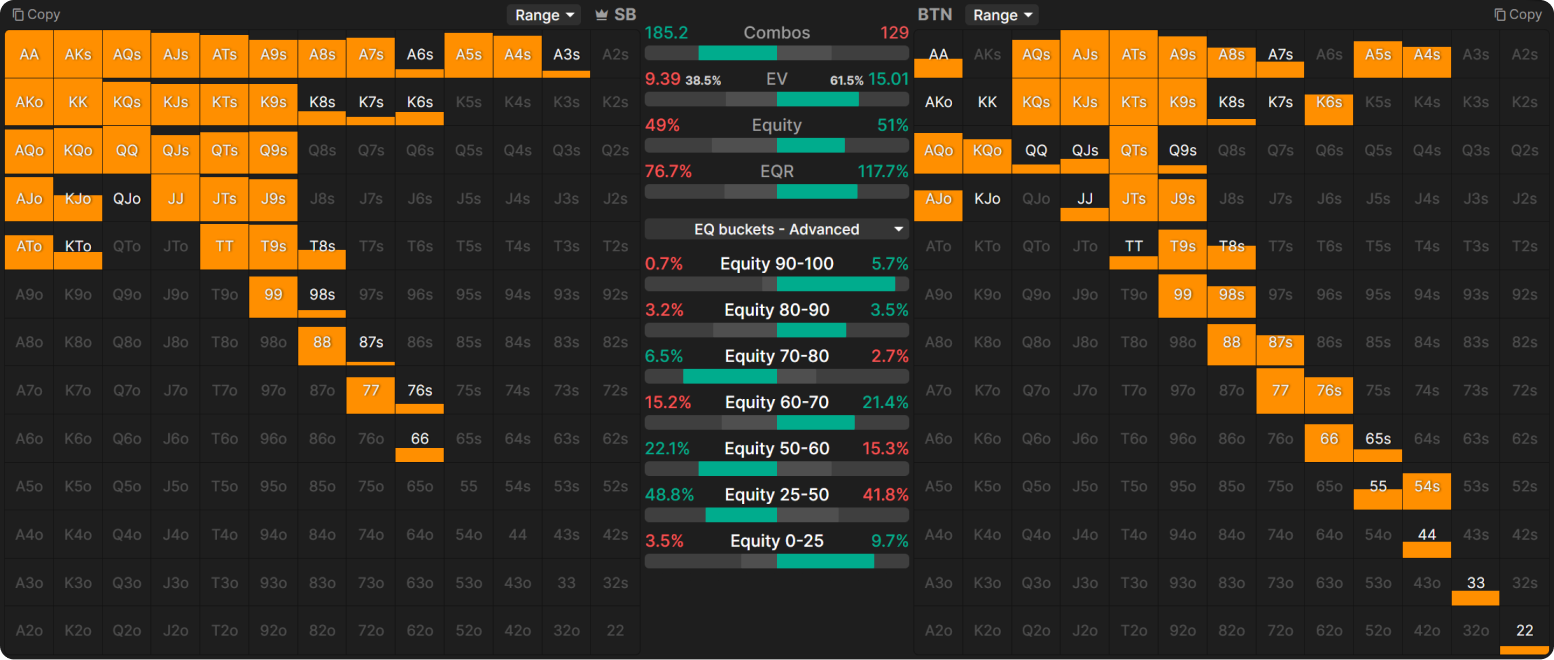Image resolution: width=1554 pixels, height=660 pixels.
Task: Select the 22 cell in BTN grid
Action: coord(1525,631)
